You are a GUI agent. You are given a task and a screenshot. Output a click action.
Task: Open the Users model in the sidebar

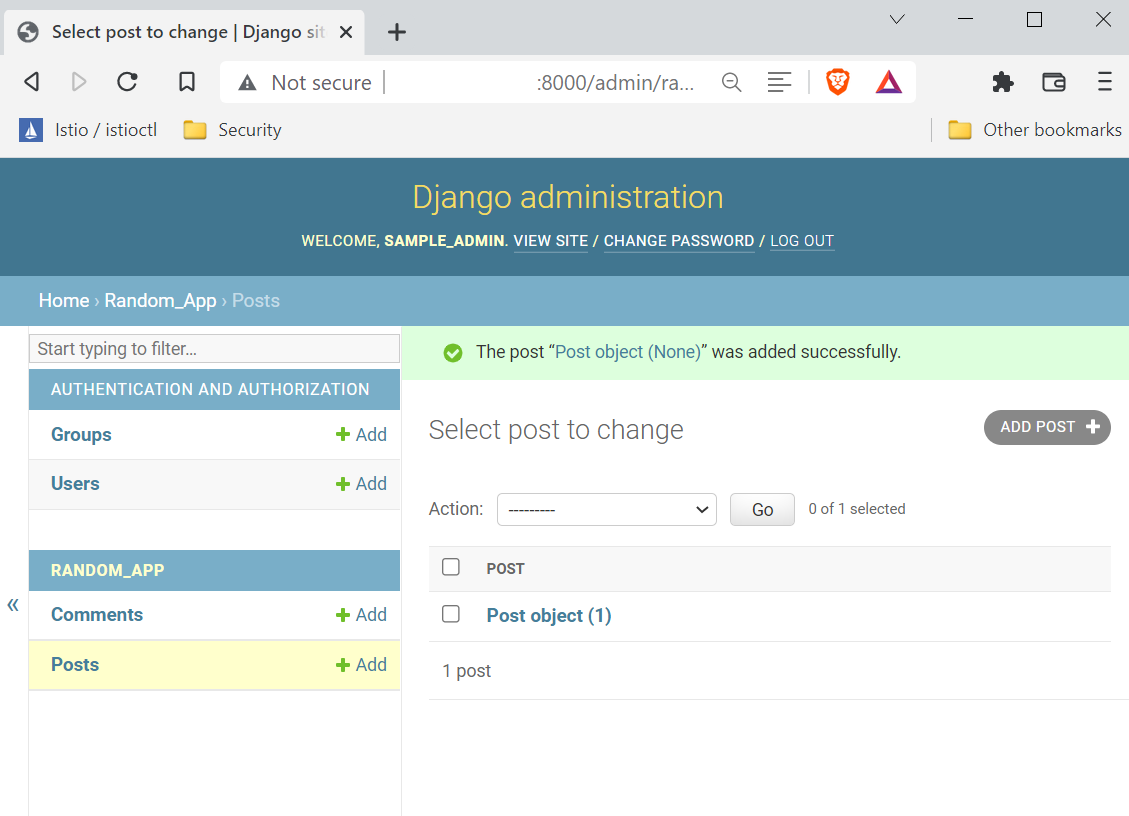click(75, 483)
